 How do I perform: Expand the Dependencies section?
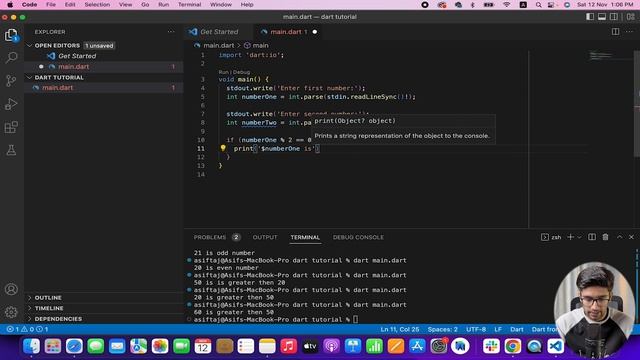pos(58,319)
